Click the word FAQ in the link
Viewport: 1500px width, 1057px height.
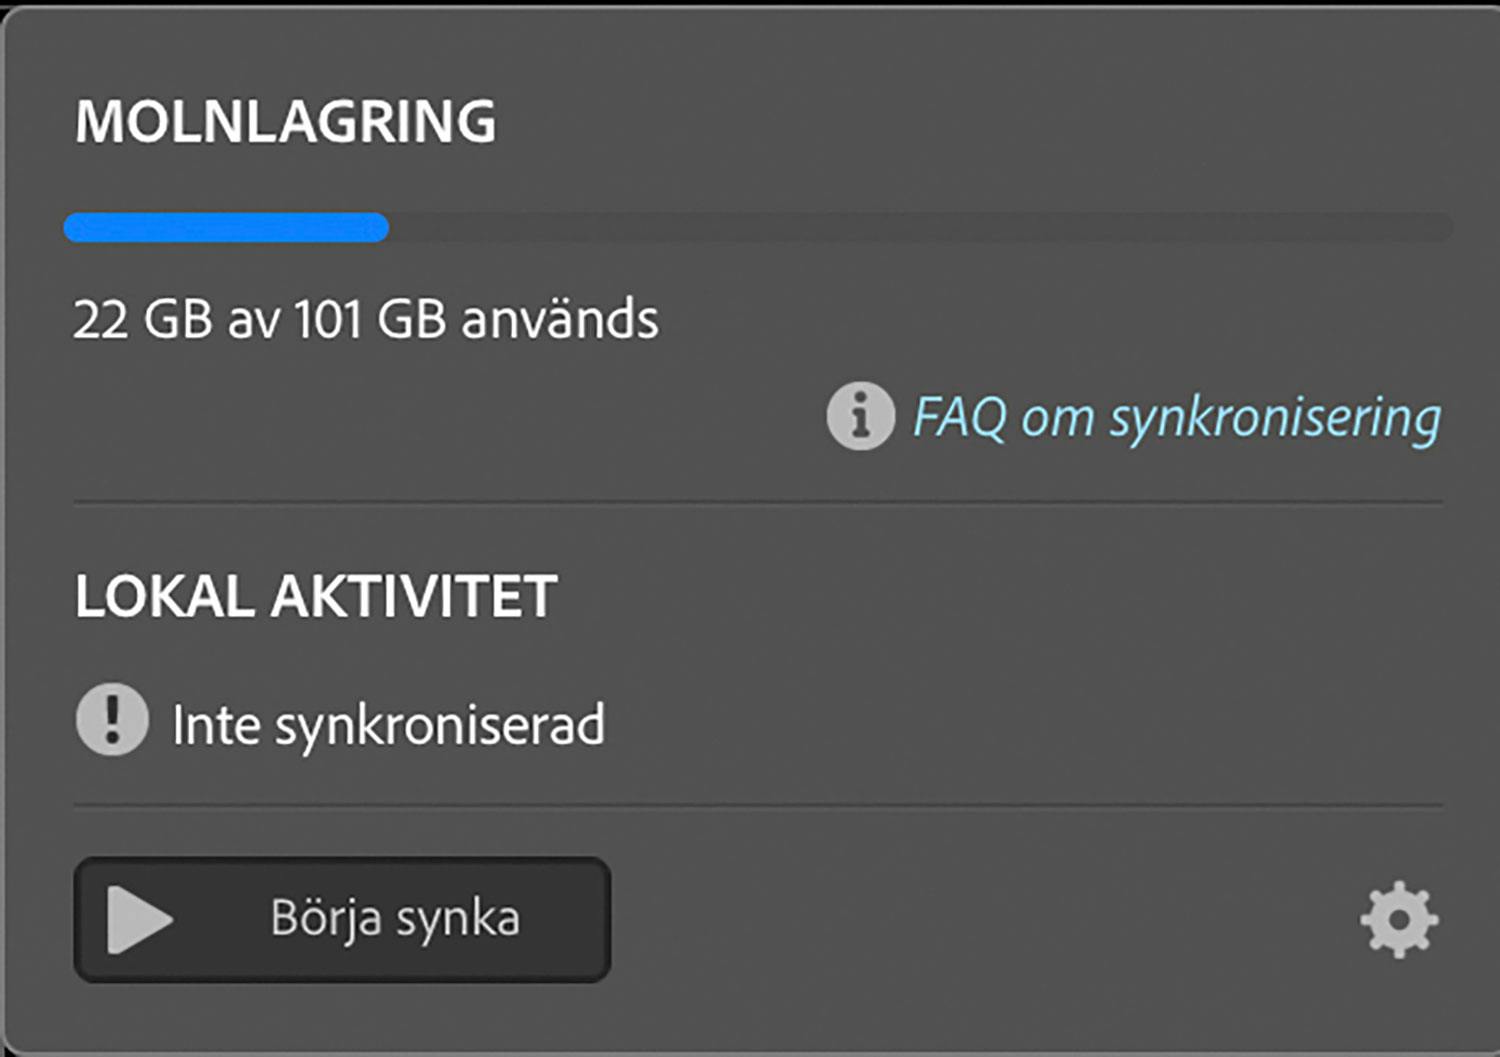[960, 418]
